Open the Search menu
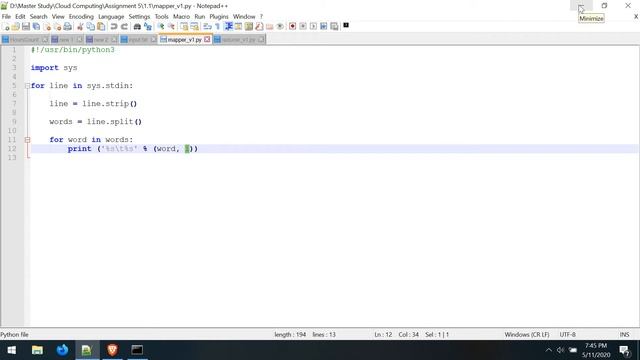Image resolution: width=640 pixels, height=360 pixels. point(38,17)
